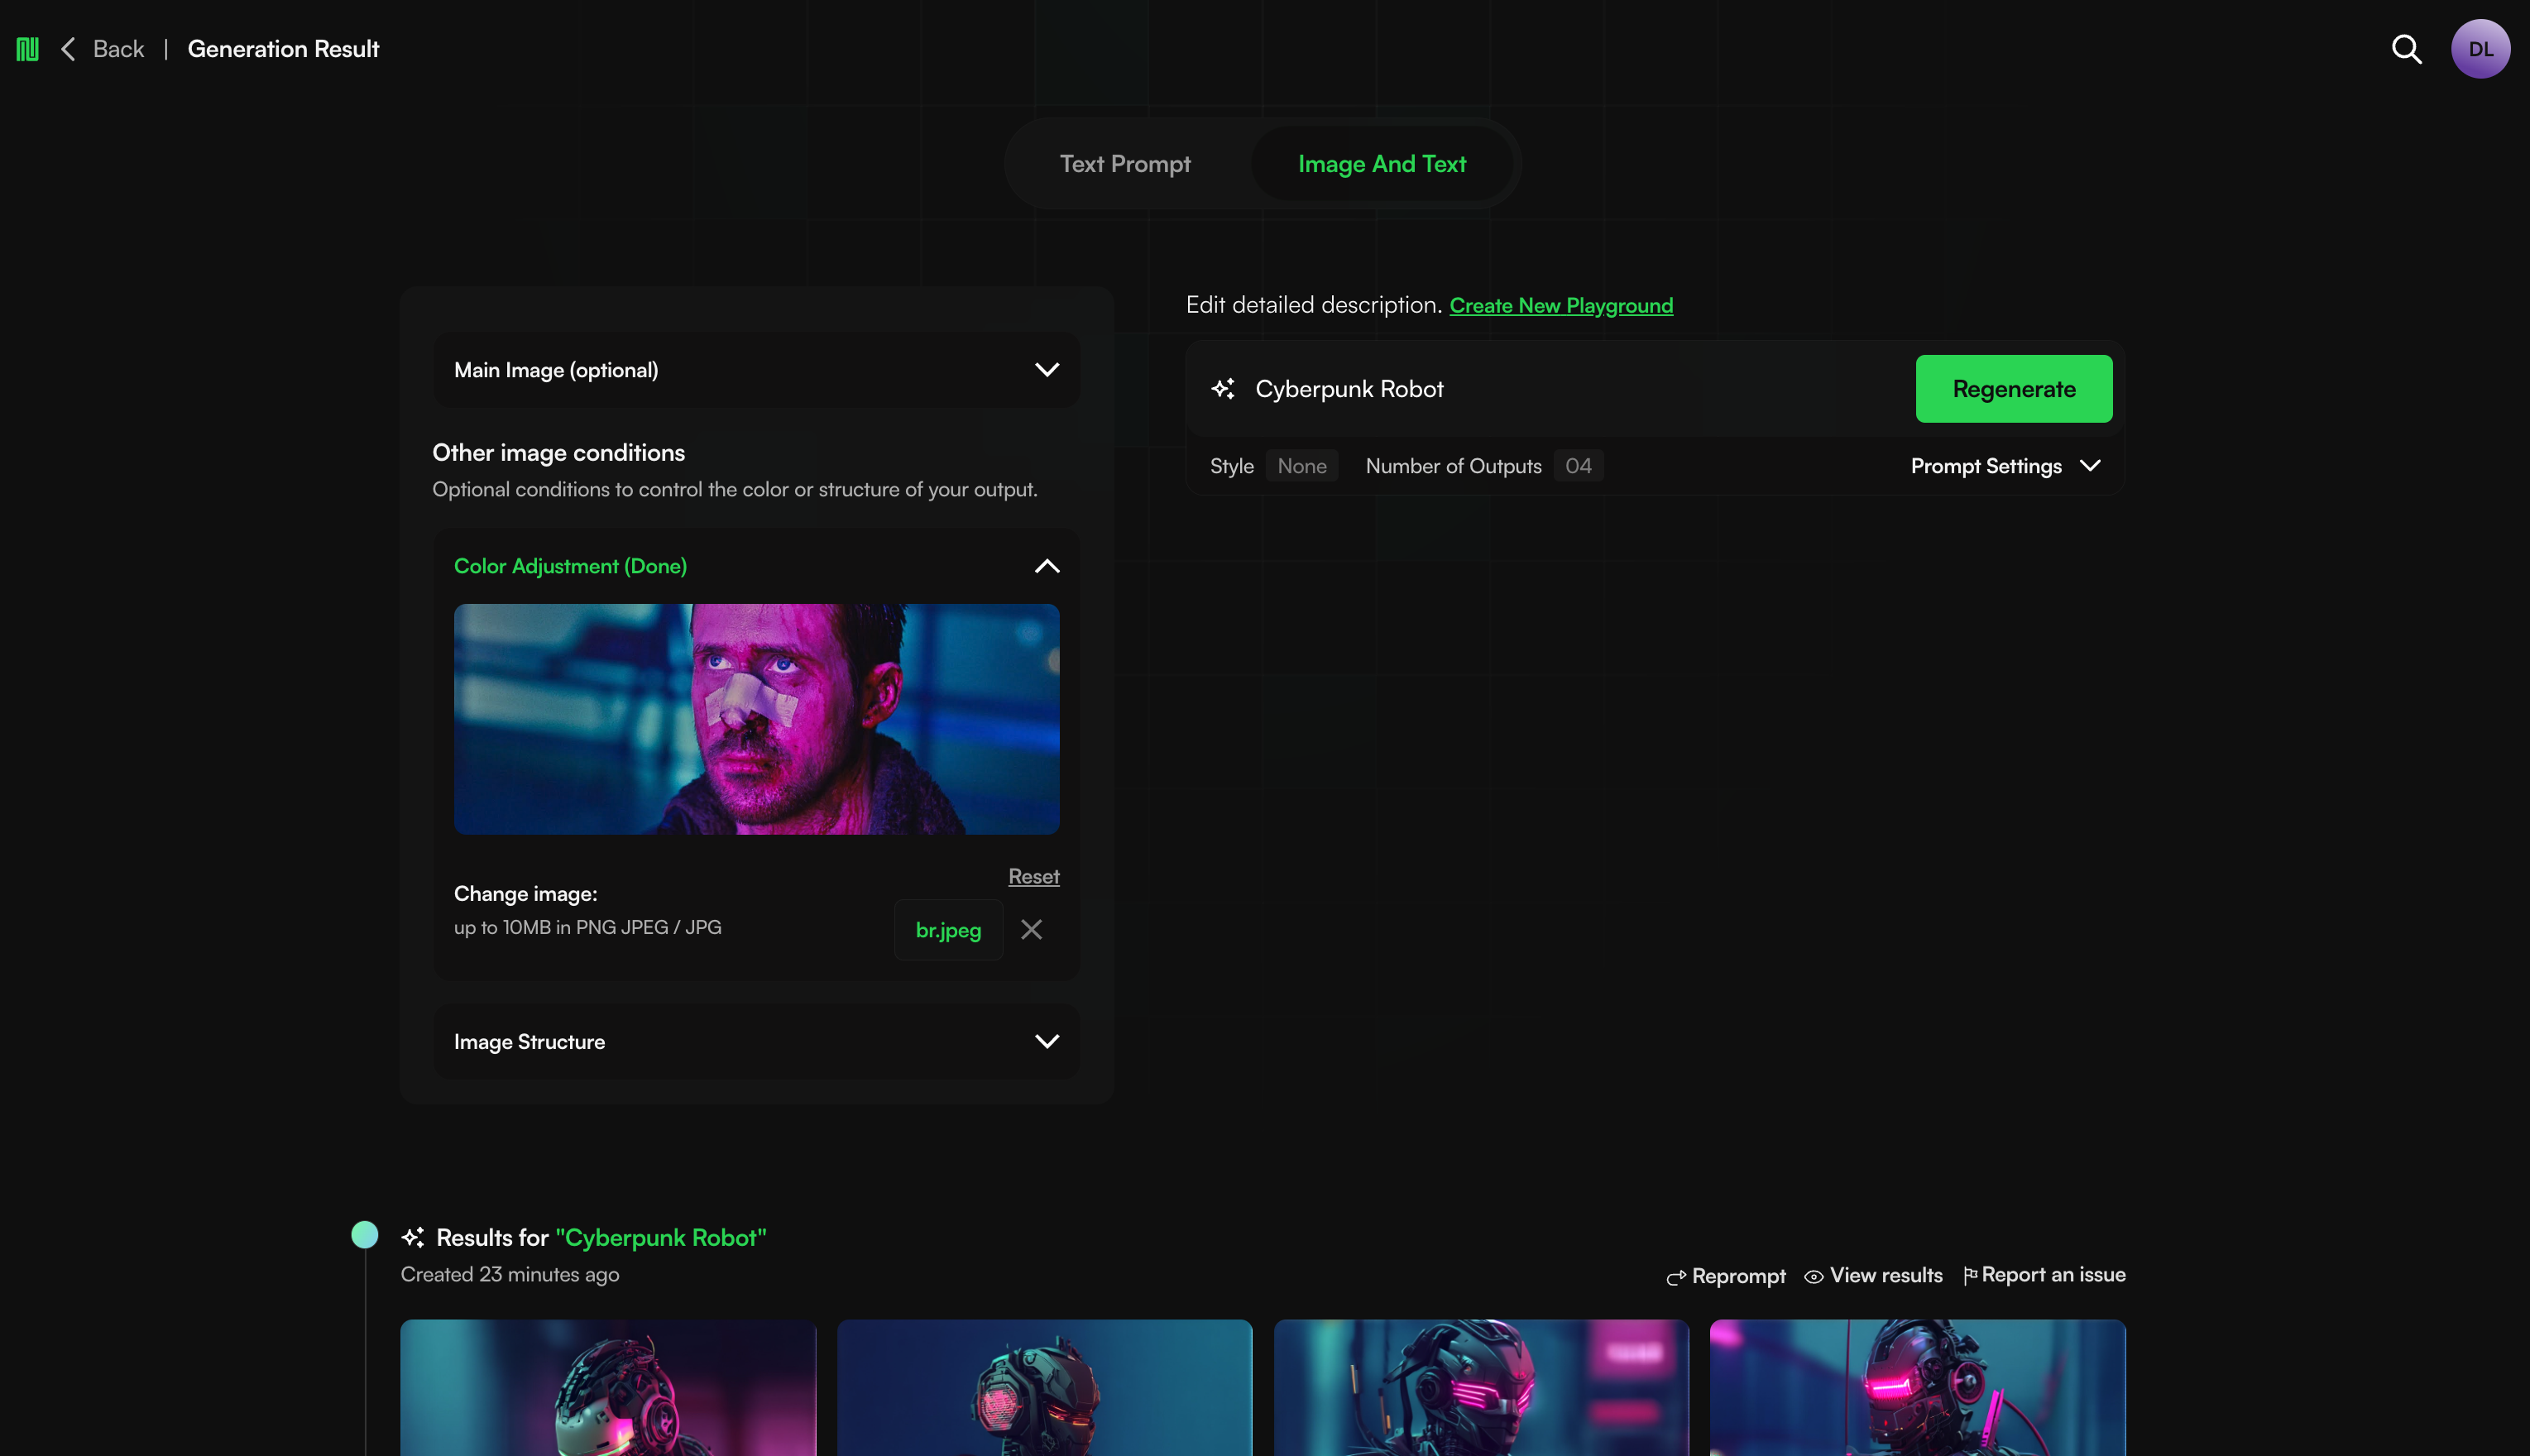Remove br.jpeg with the X icon
This screenshot has width=2530, height=1456.
tap(1031, 930)
